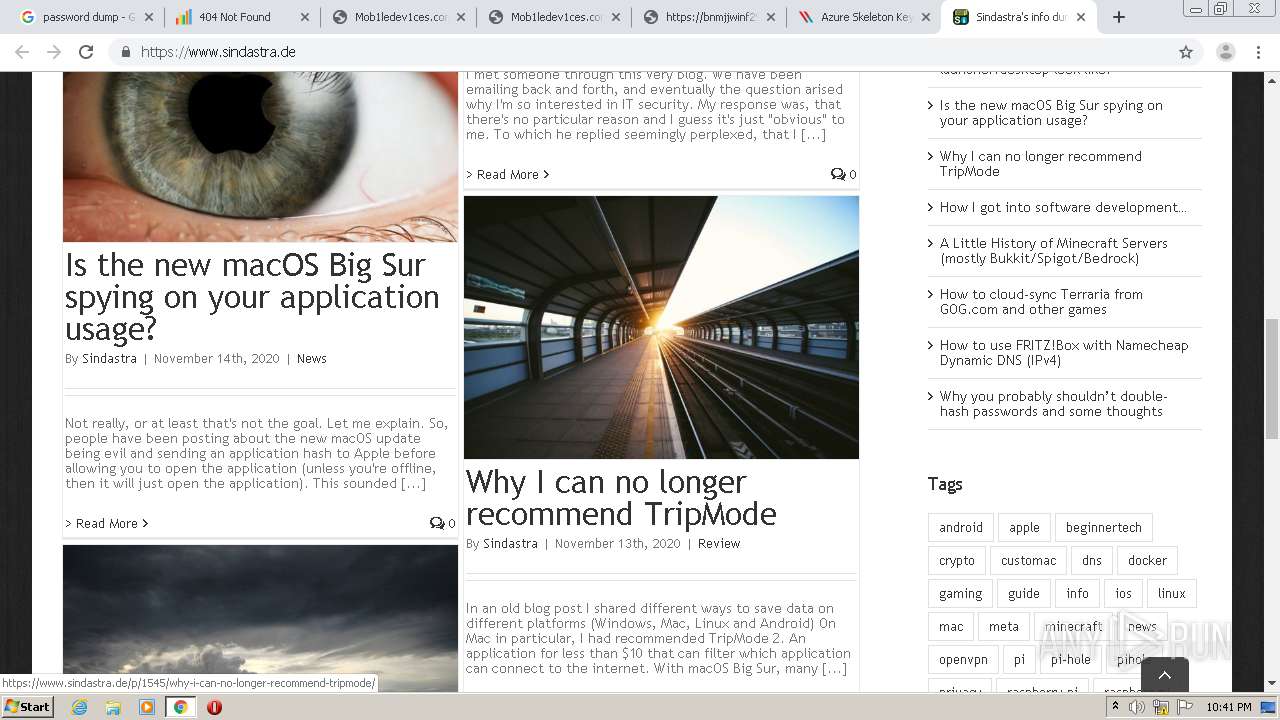Switch to the Azure Skeleton Key tab
Screen dimensions: 1280x720
[x=864, y=17]
